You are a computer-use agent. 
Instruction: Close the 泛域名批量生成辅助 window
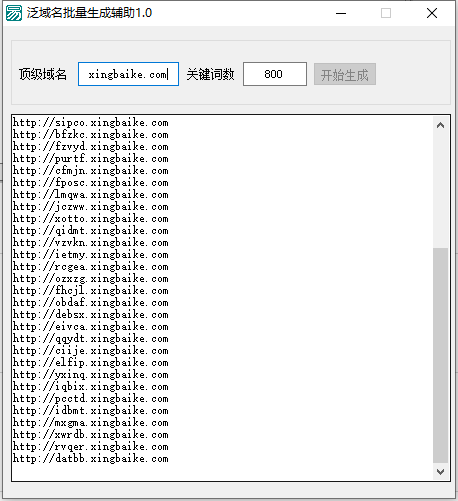coord(432,13)
